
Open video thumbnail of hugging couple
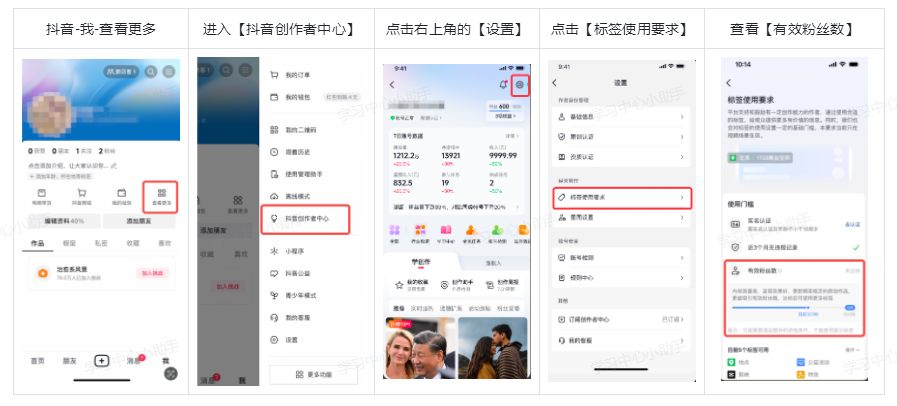click(493, 348)
